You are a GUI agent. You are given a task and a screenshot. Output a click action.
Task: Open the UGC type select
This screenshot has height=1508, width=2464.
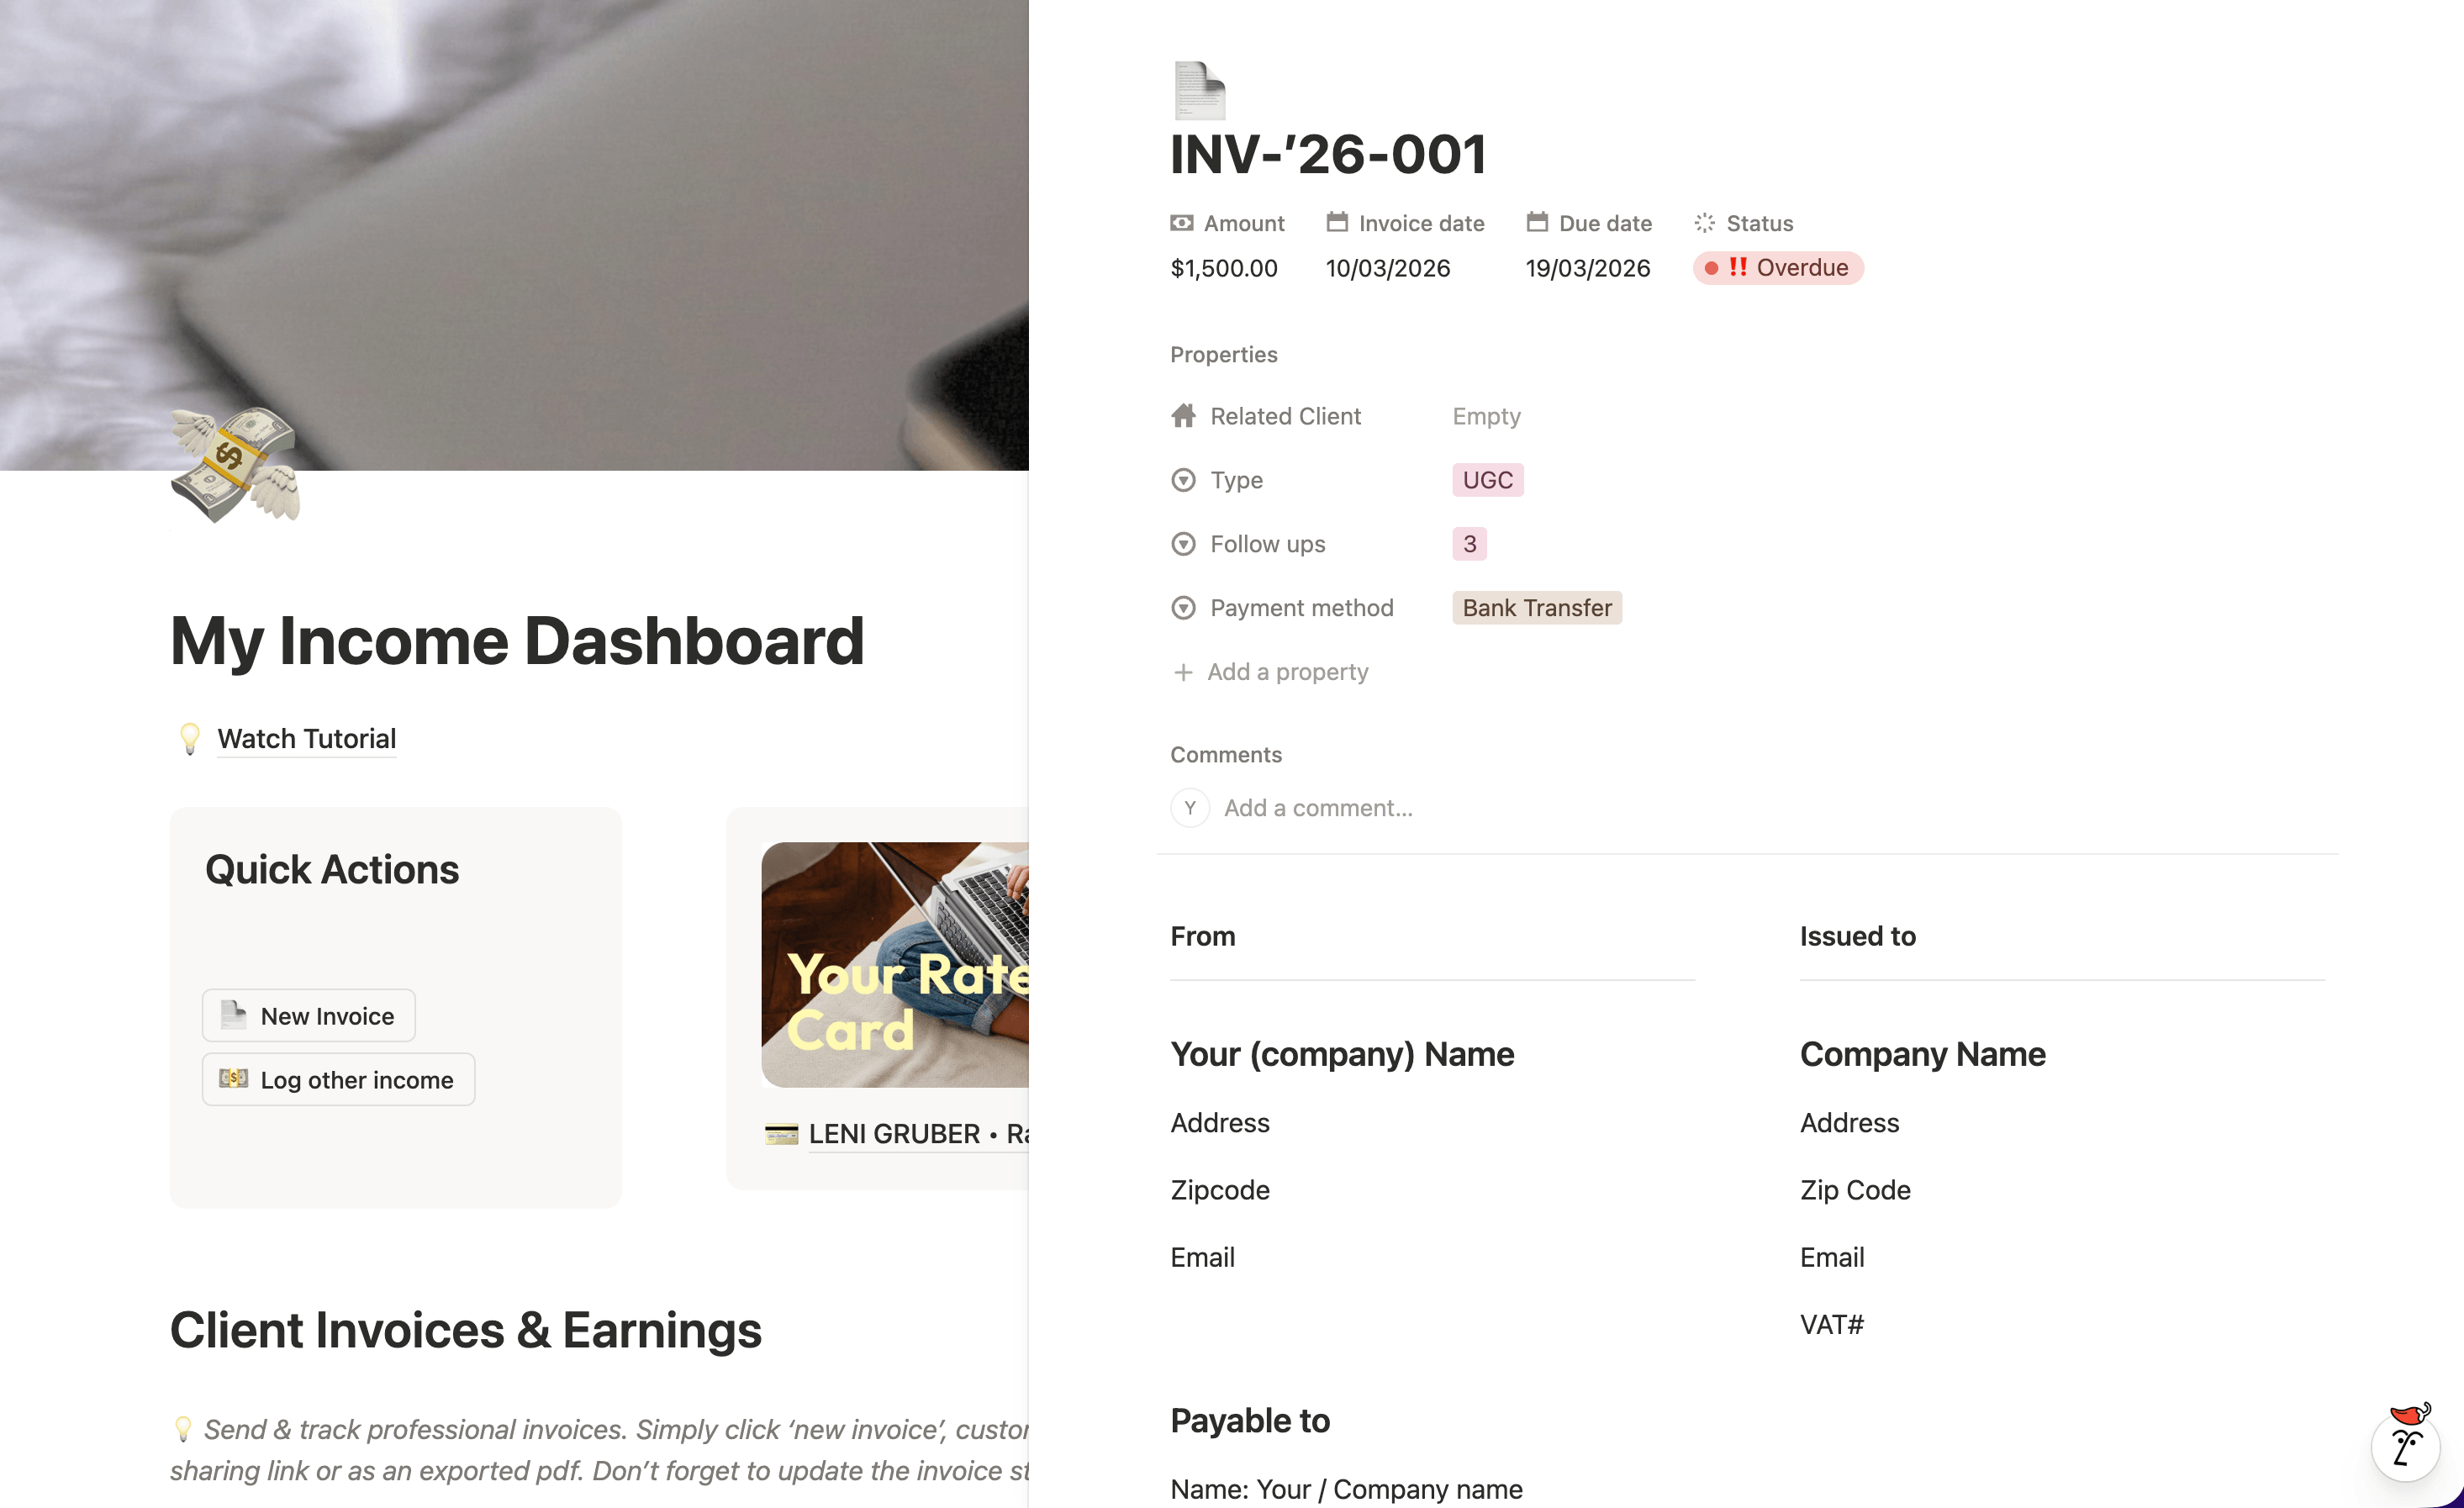(x=1487, y=480)
